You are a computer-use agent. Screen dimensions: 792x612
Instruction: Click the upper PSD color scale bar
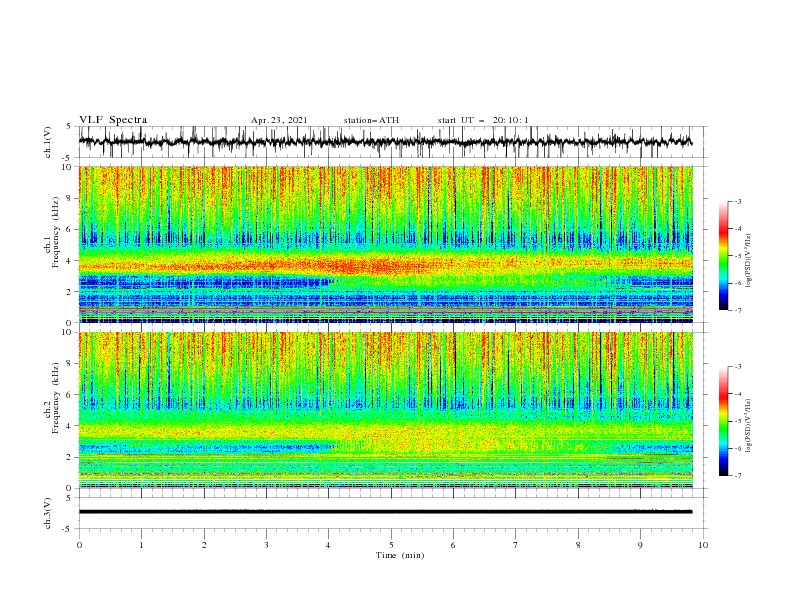pos(723,256)
